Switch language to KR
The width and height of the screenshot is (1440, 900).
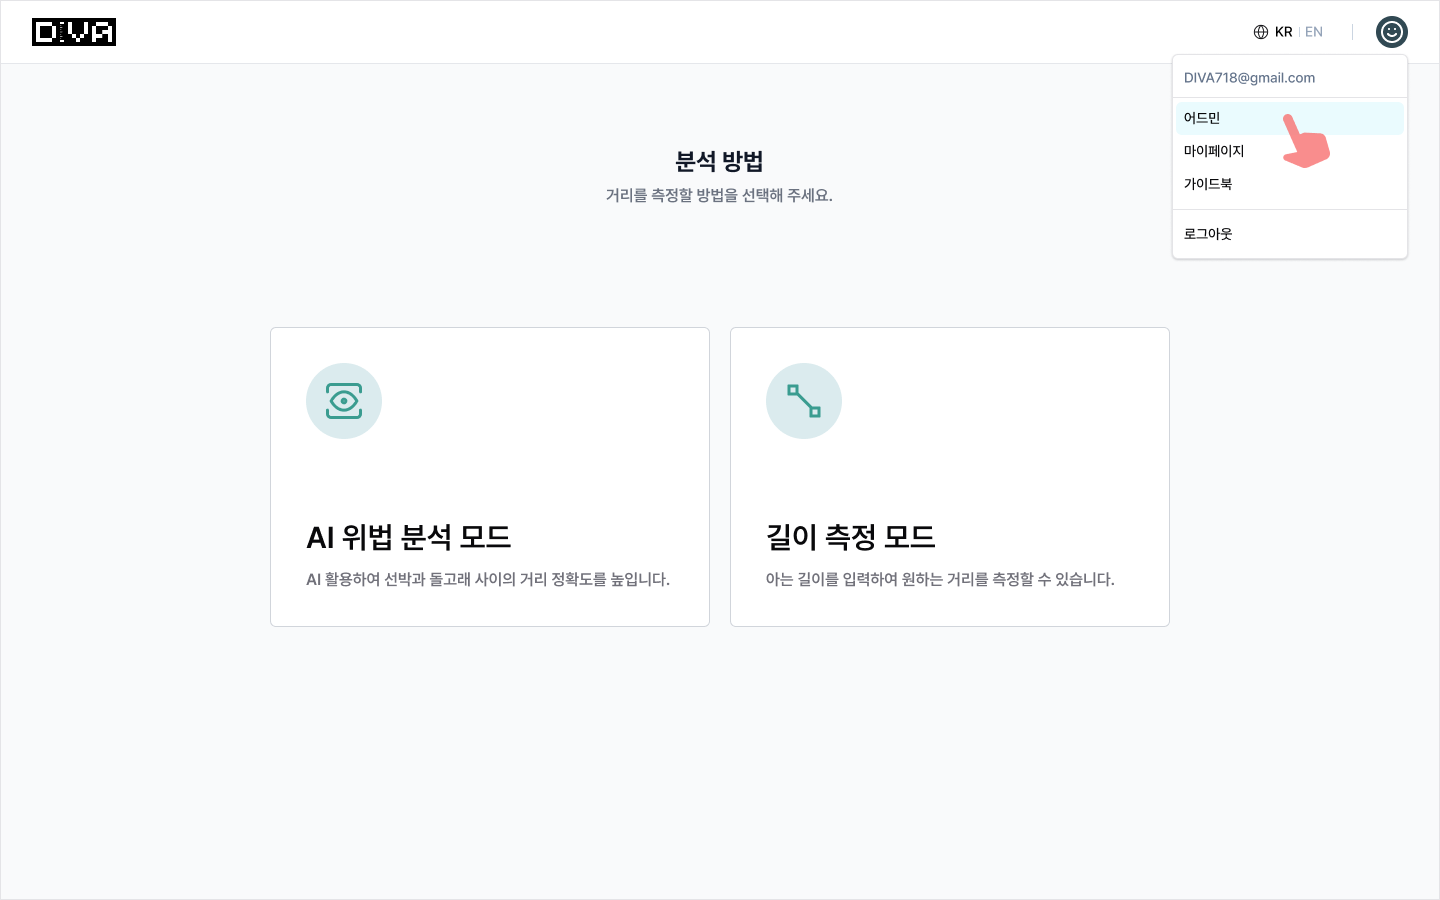(x=1284, y=32)
